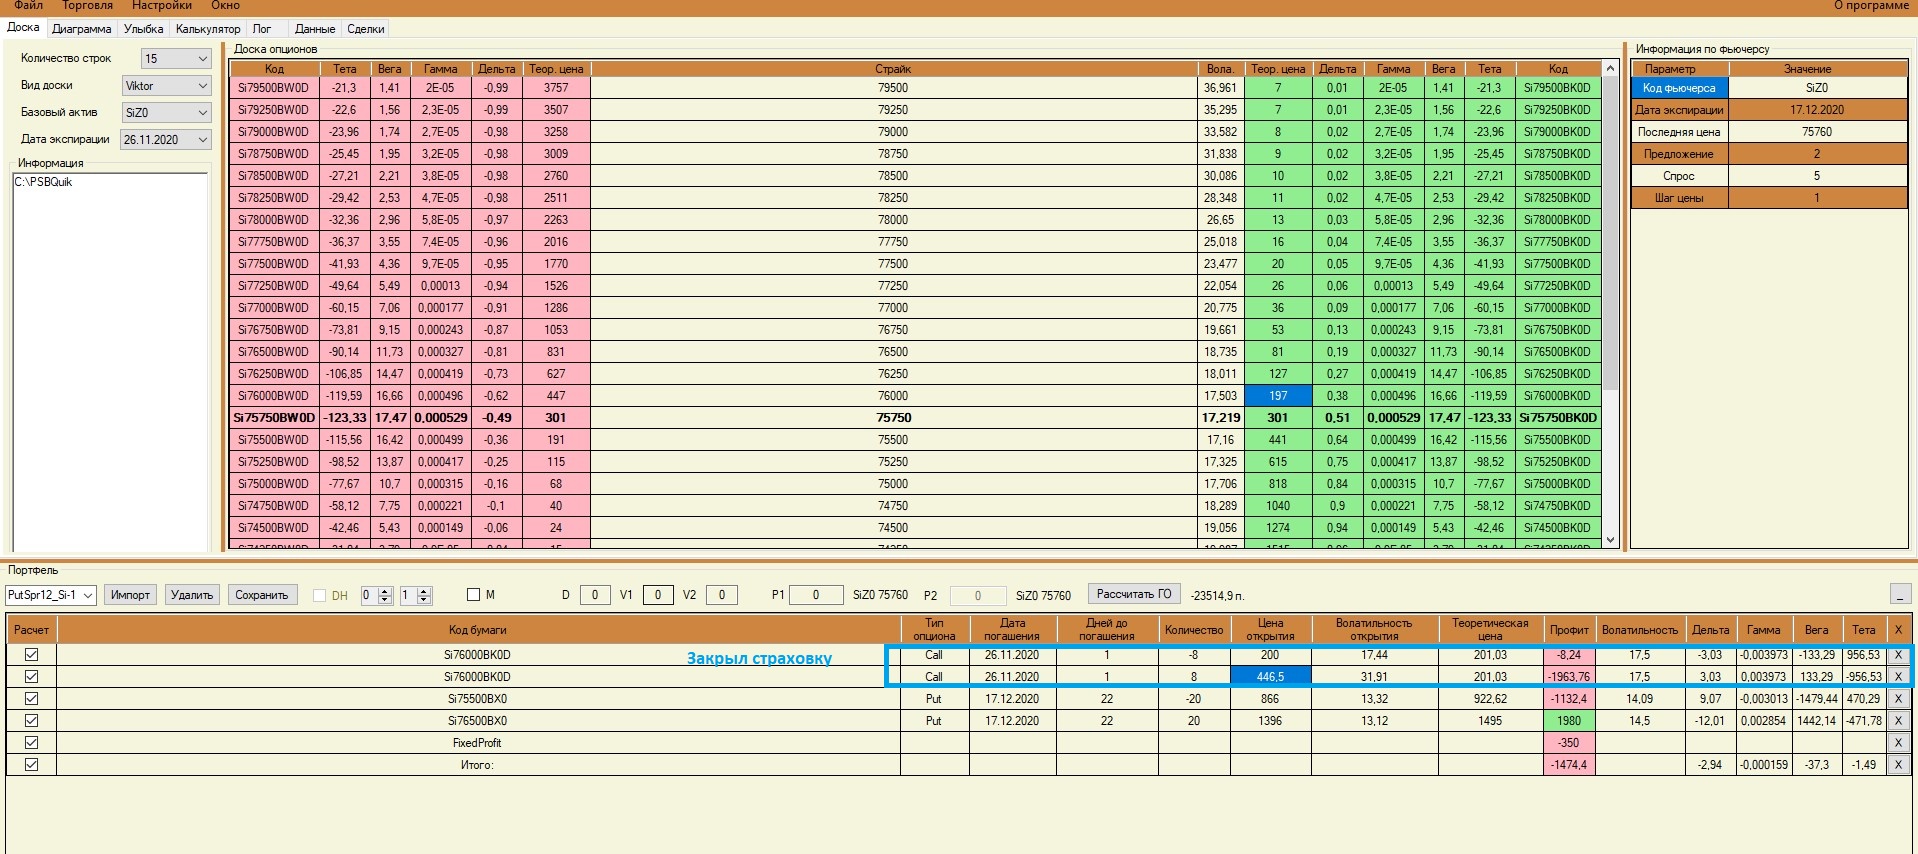
Task: Select the bold Si75750BW0D row code
Action: click(x=274, y=418)
